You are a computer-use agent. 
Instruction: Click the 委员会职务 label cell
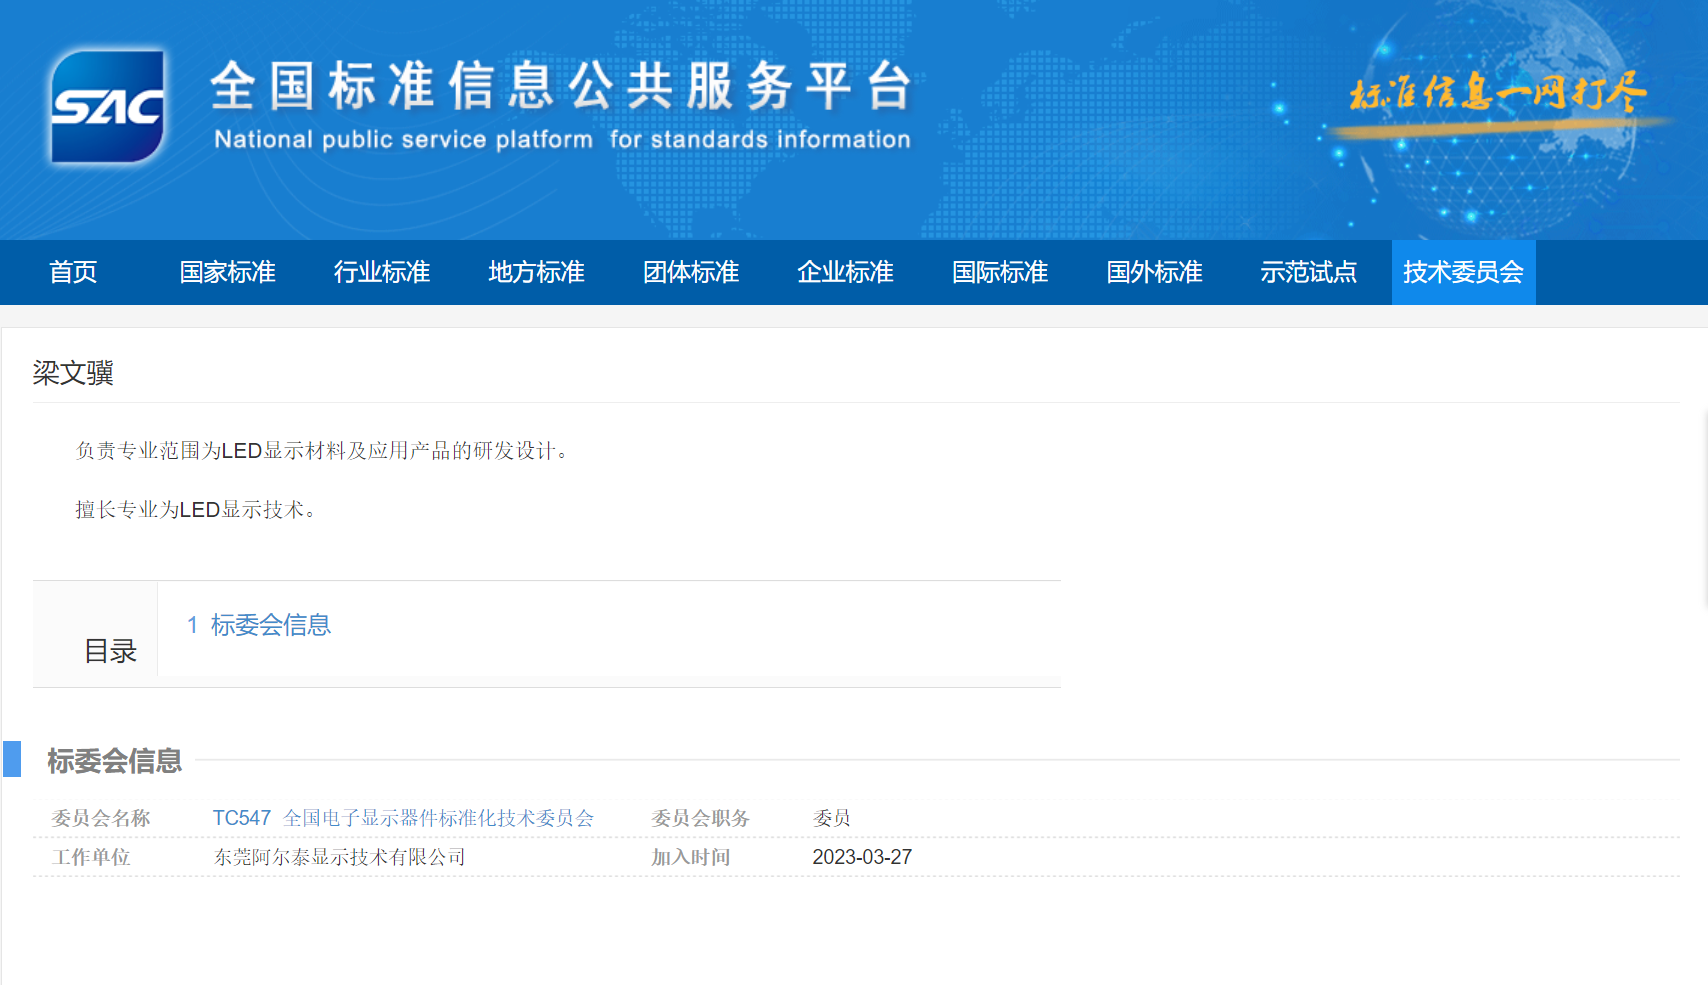[700, 818]
